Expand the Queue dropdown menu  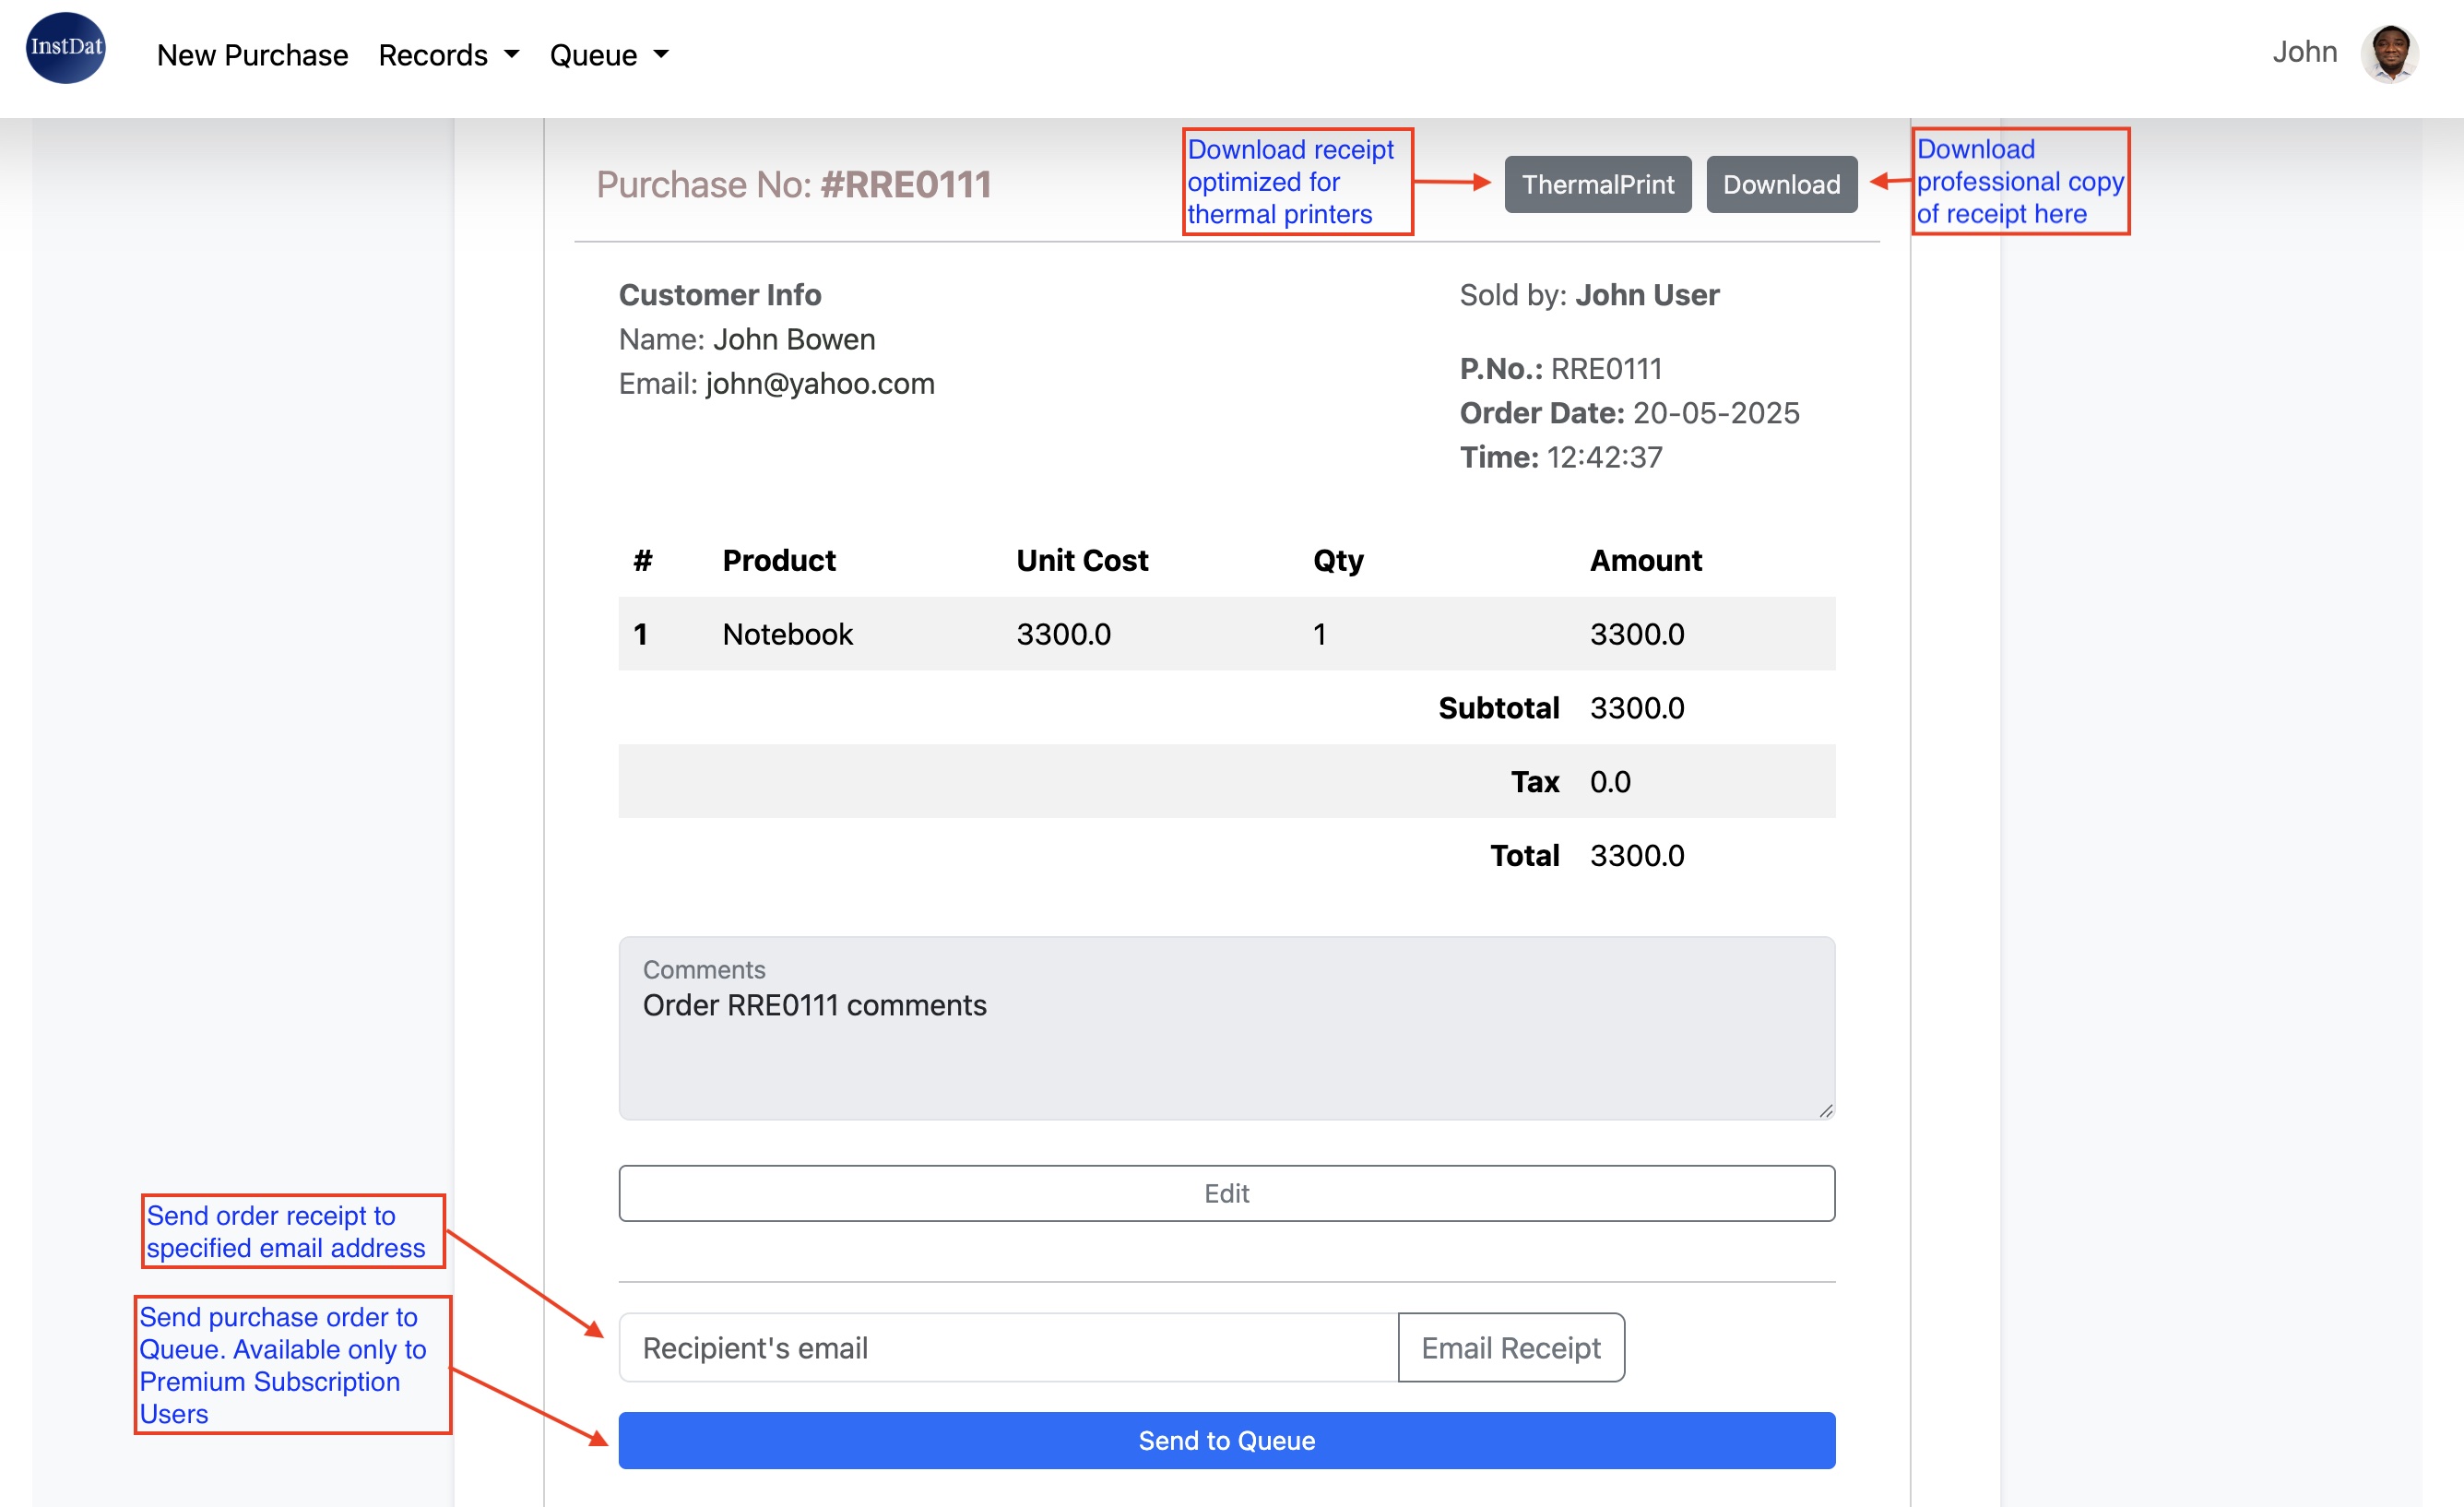pyautogui.click(x=608, y=55)
